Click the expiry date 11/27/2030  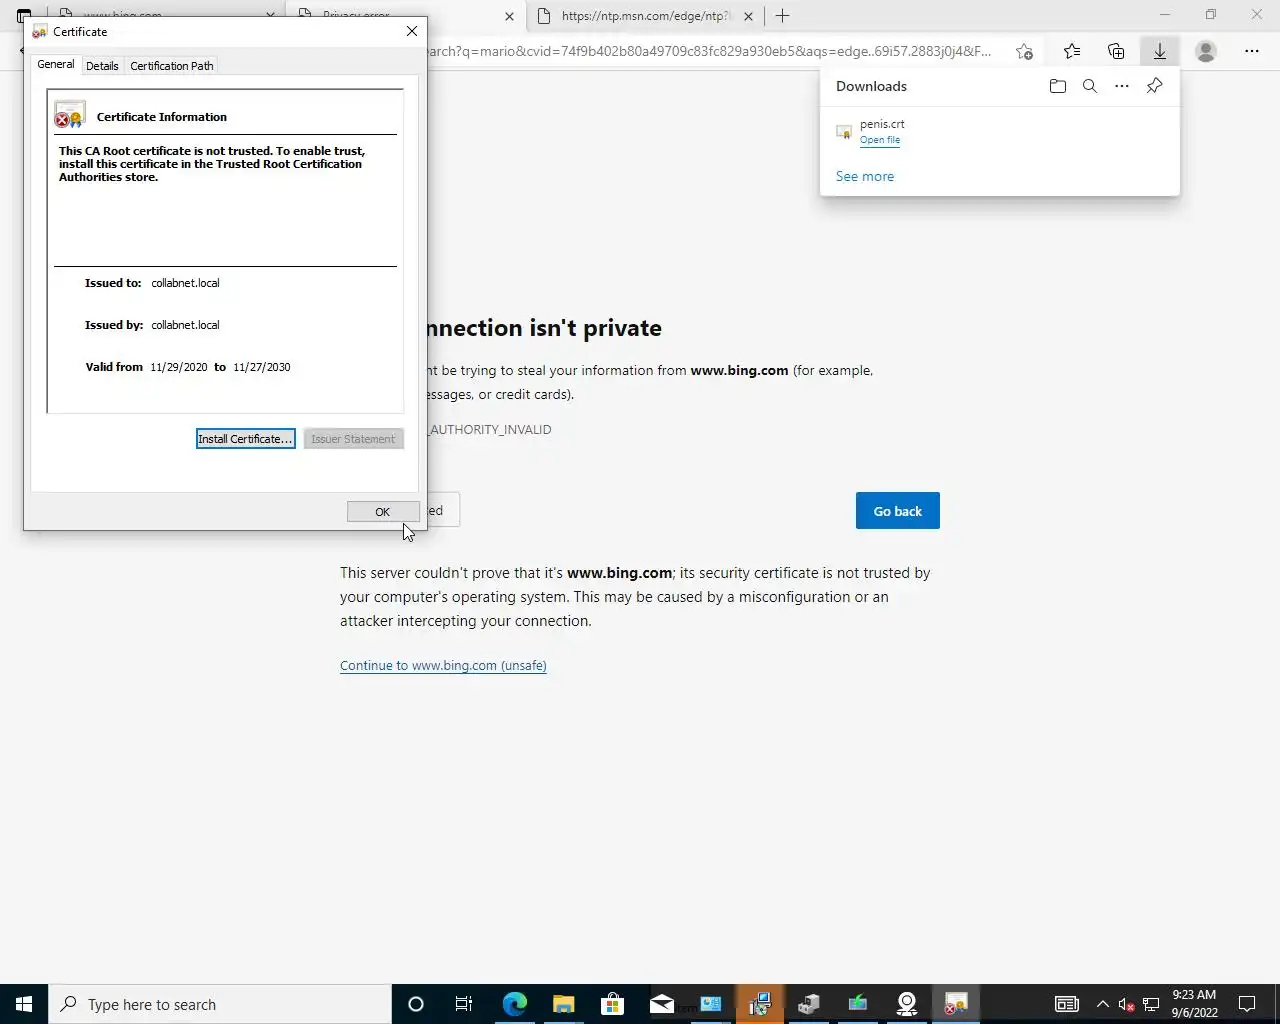pos(262,367)
